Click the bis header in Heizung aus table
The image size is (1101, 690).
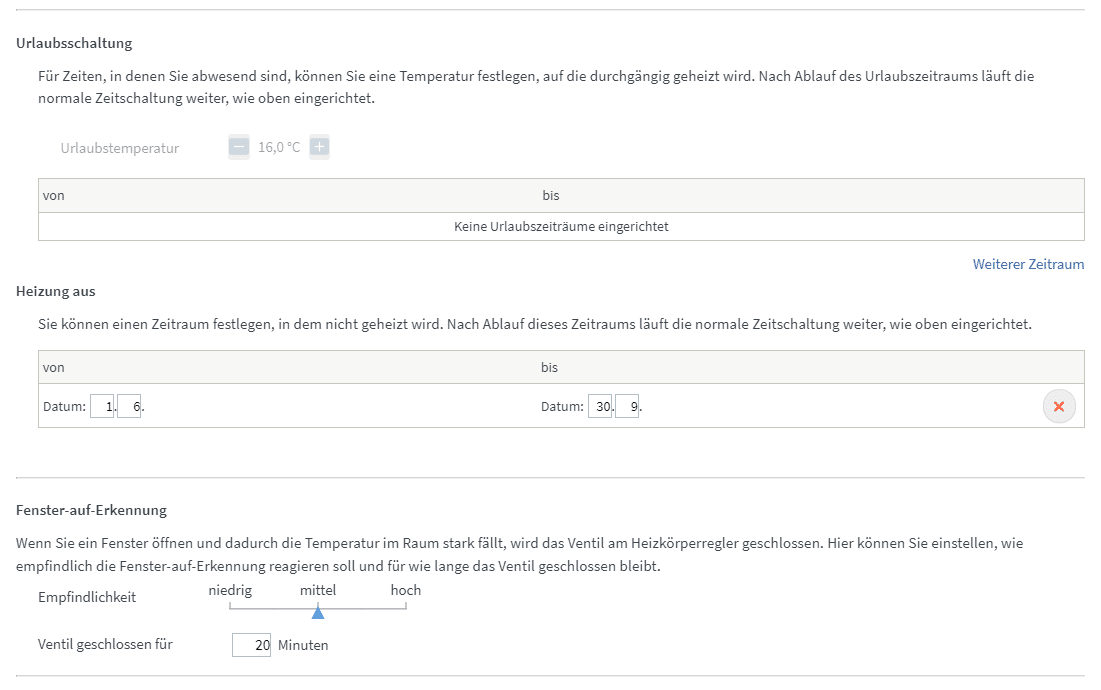[550, 368]
